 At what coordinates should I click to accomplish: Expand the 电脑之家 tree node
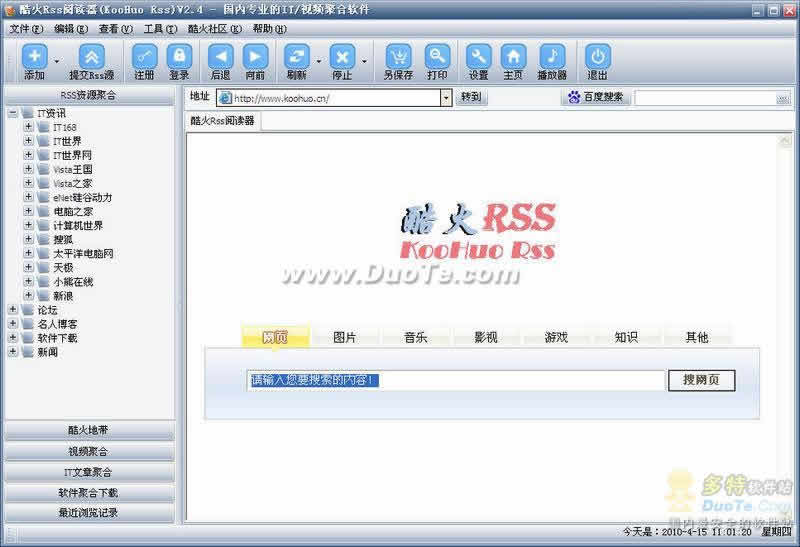tap(29, 211)
